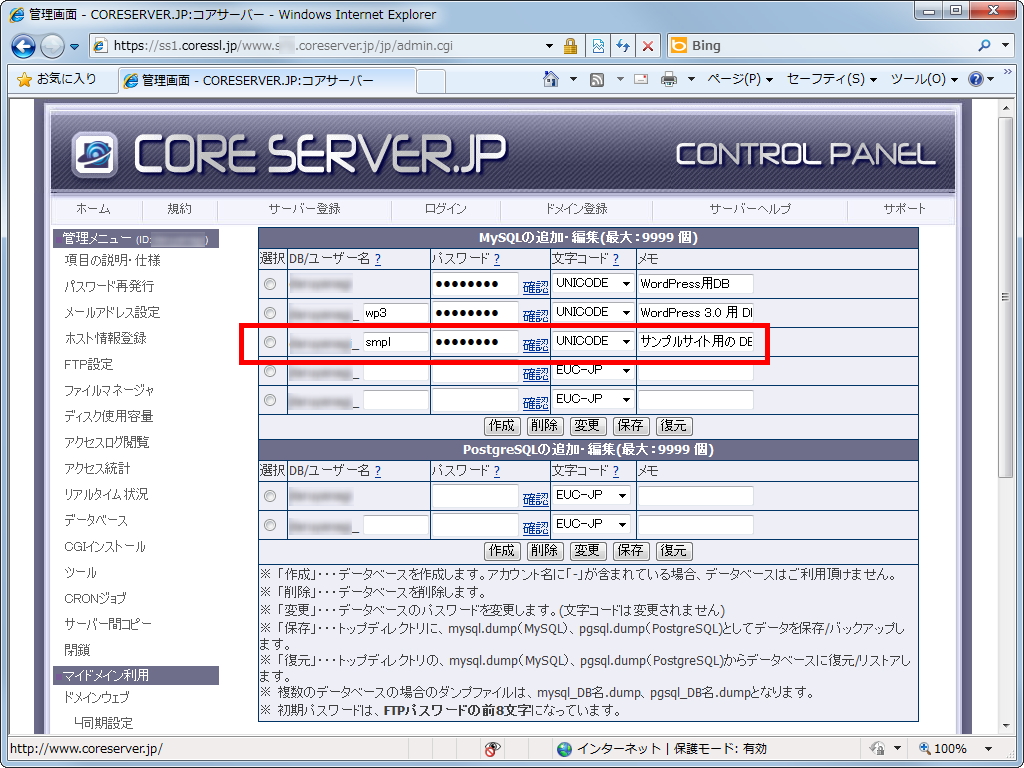Click 確認 link in smpl row
Image resolution: width=1024 pixels, height=768 pixels.
click(536, 345)
